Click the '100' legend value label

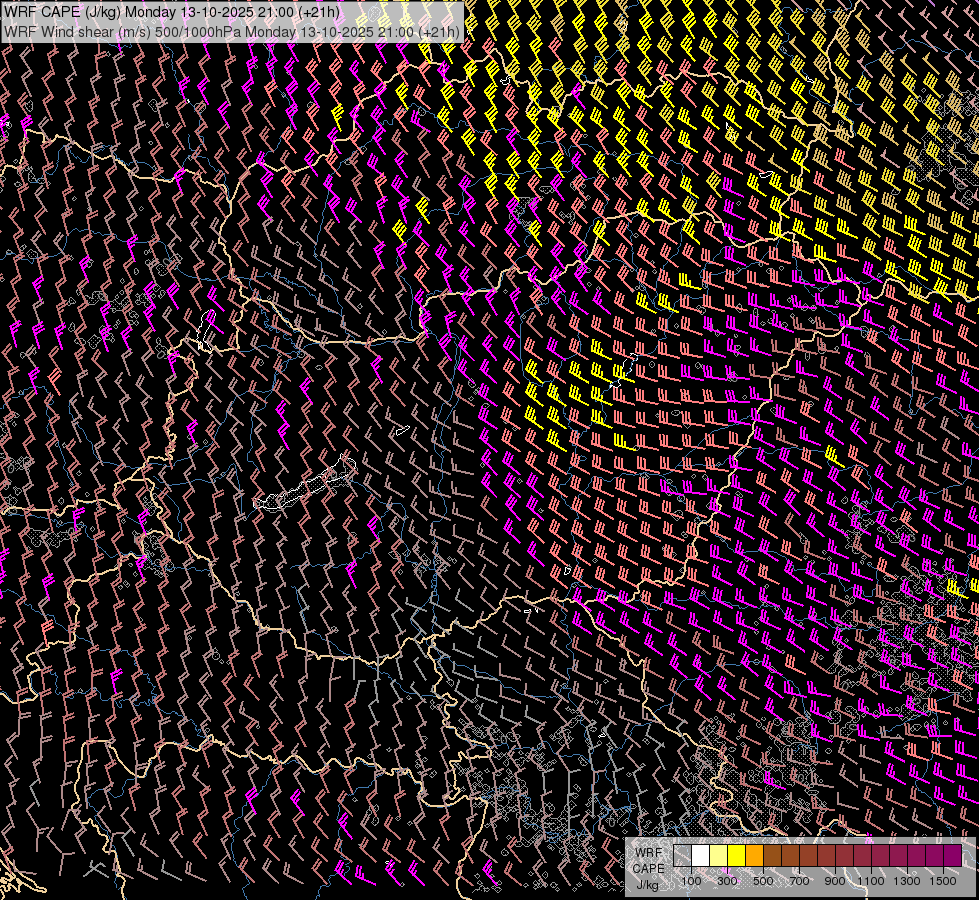tap(691, 881)
